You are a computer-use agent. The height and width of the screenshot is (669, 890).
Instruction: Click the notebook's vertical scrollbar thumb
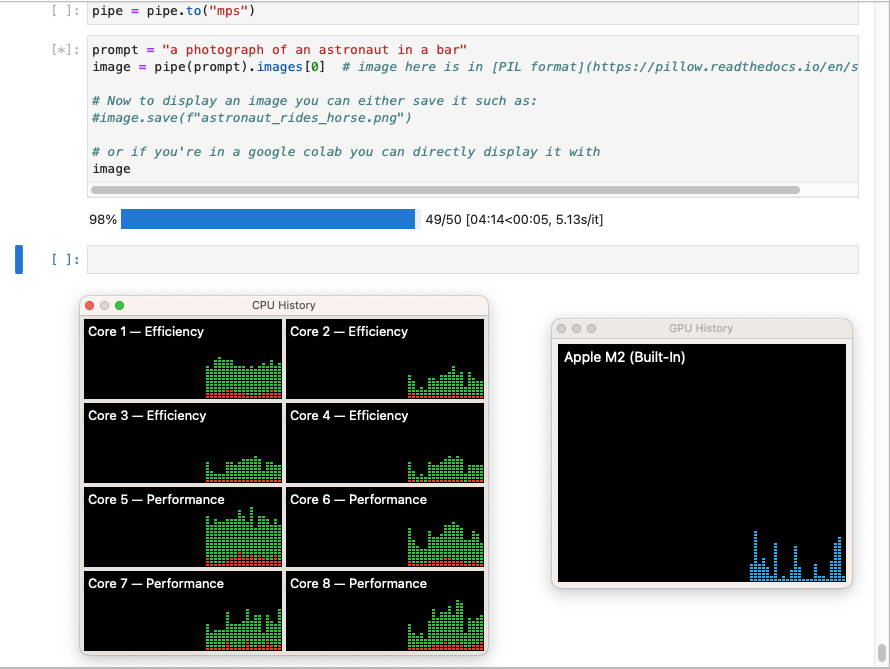tap(881, 652)
